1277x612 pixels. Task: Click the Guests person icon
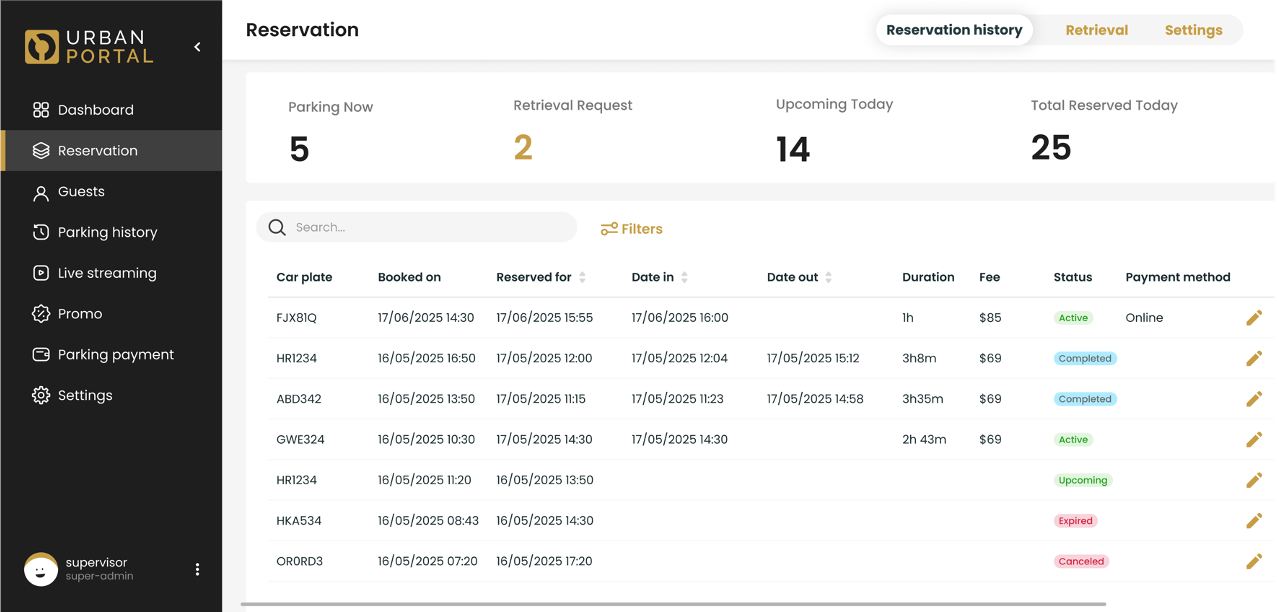pos(41,192)
